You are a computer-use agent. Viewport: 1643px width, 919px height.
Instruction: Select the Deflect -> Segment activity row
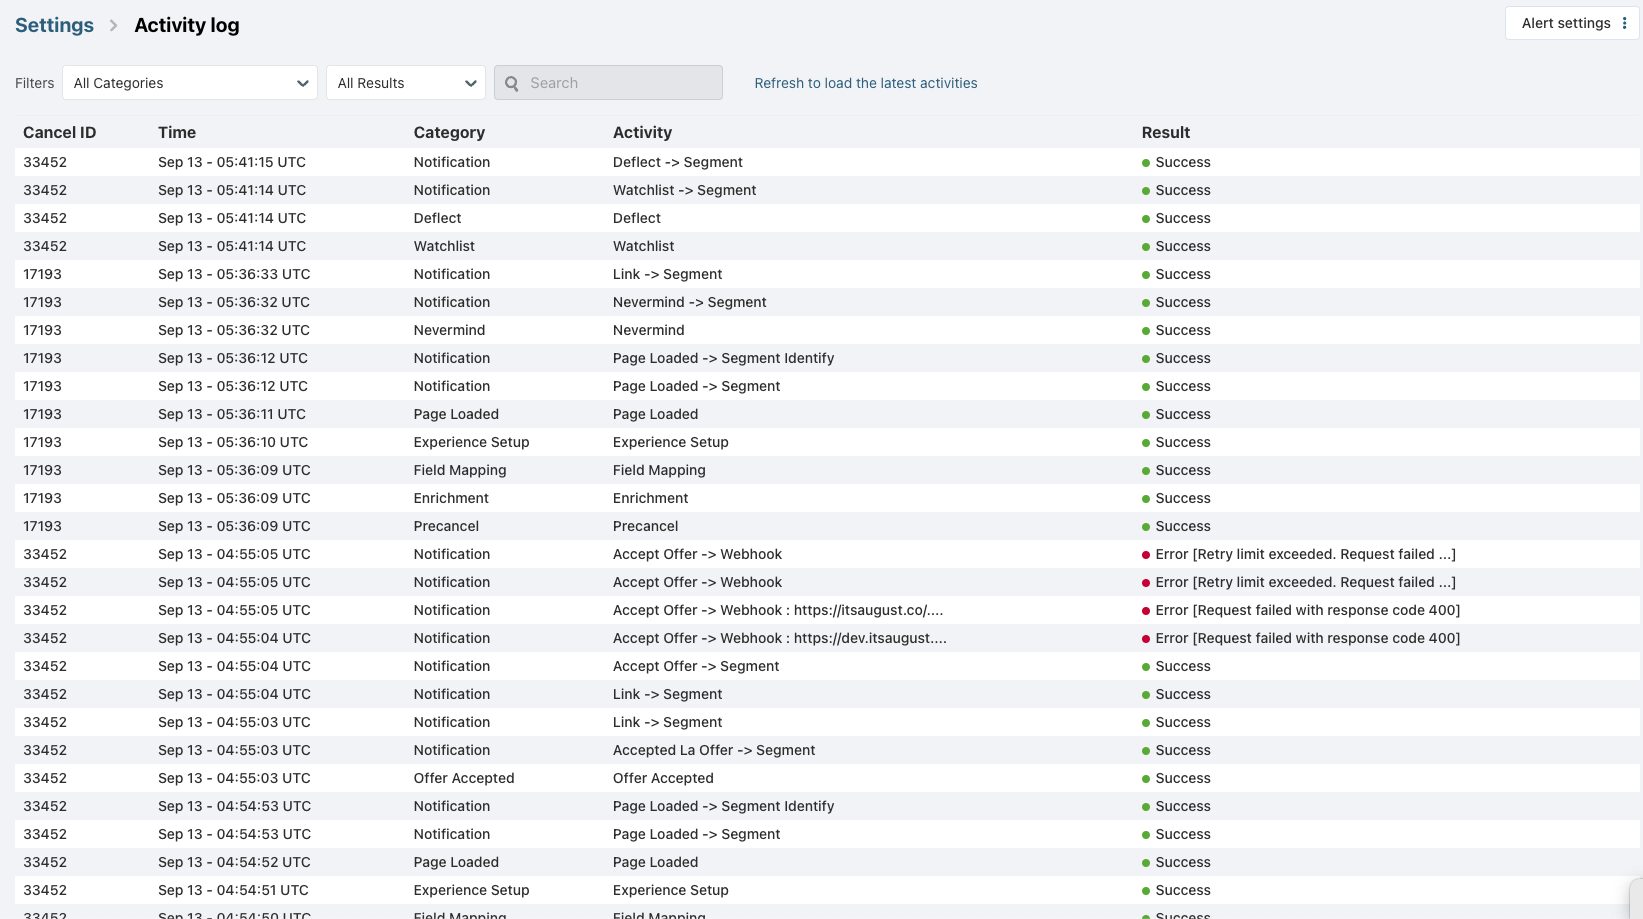click(677, 162)
